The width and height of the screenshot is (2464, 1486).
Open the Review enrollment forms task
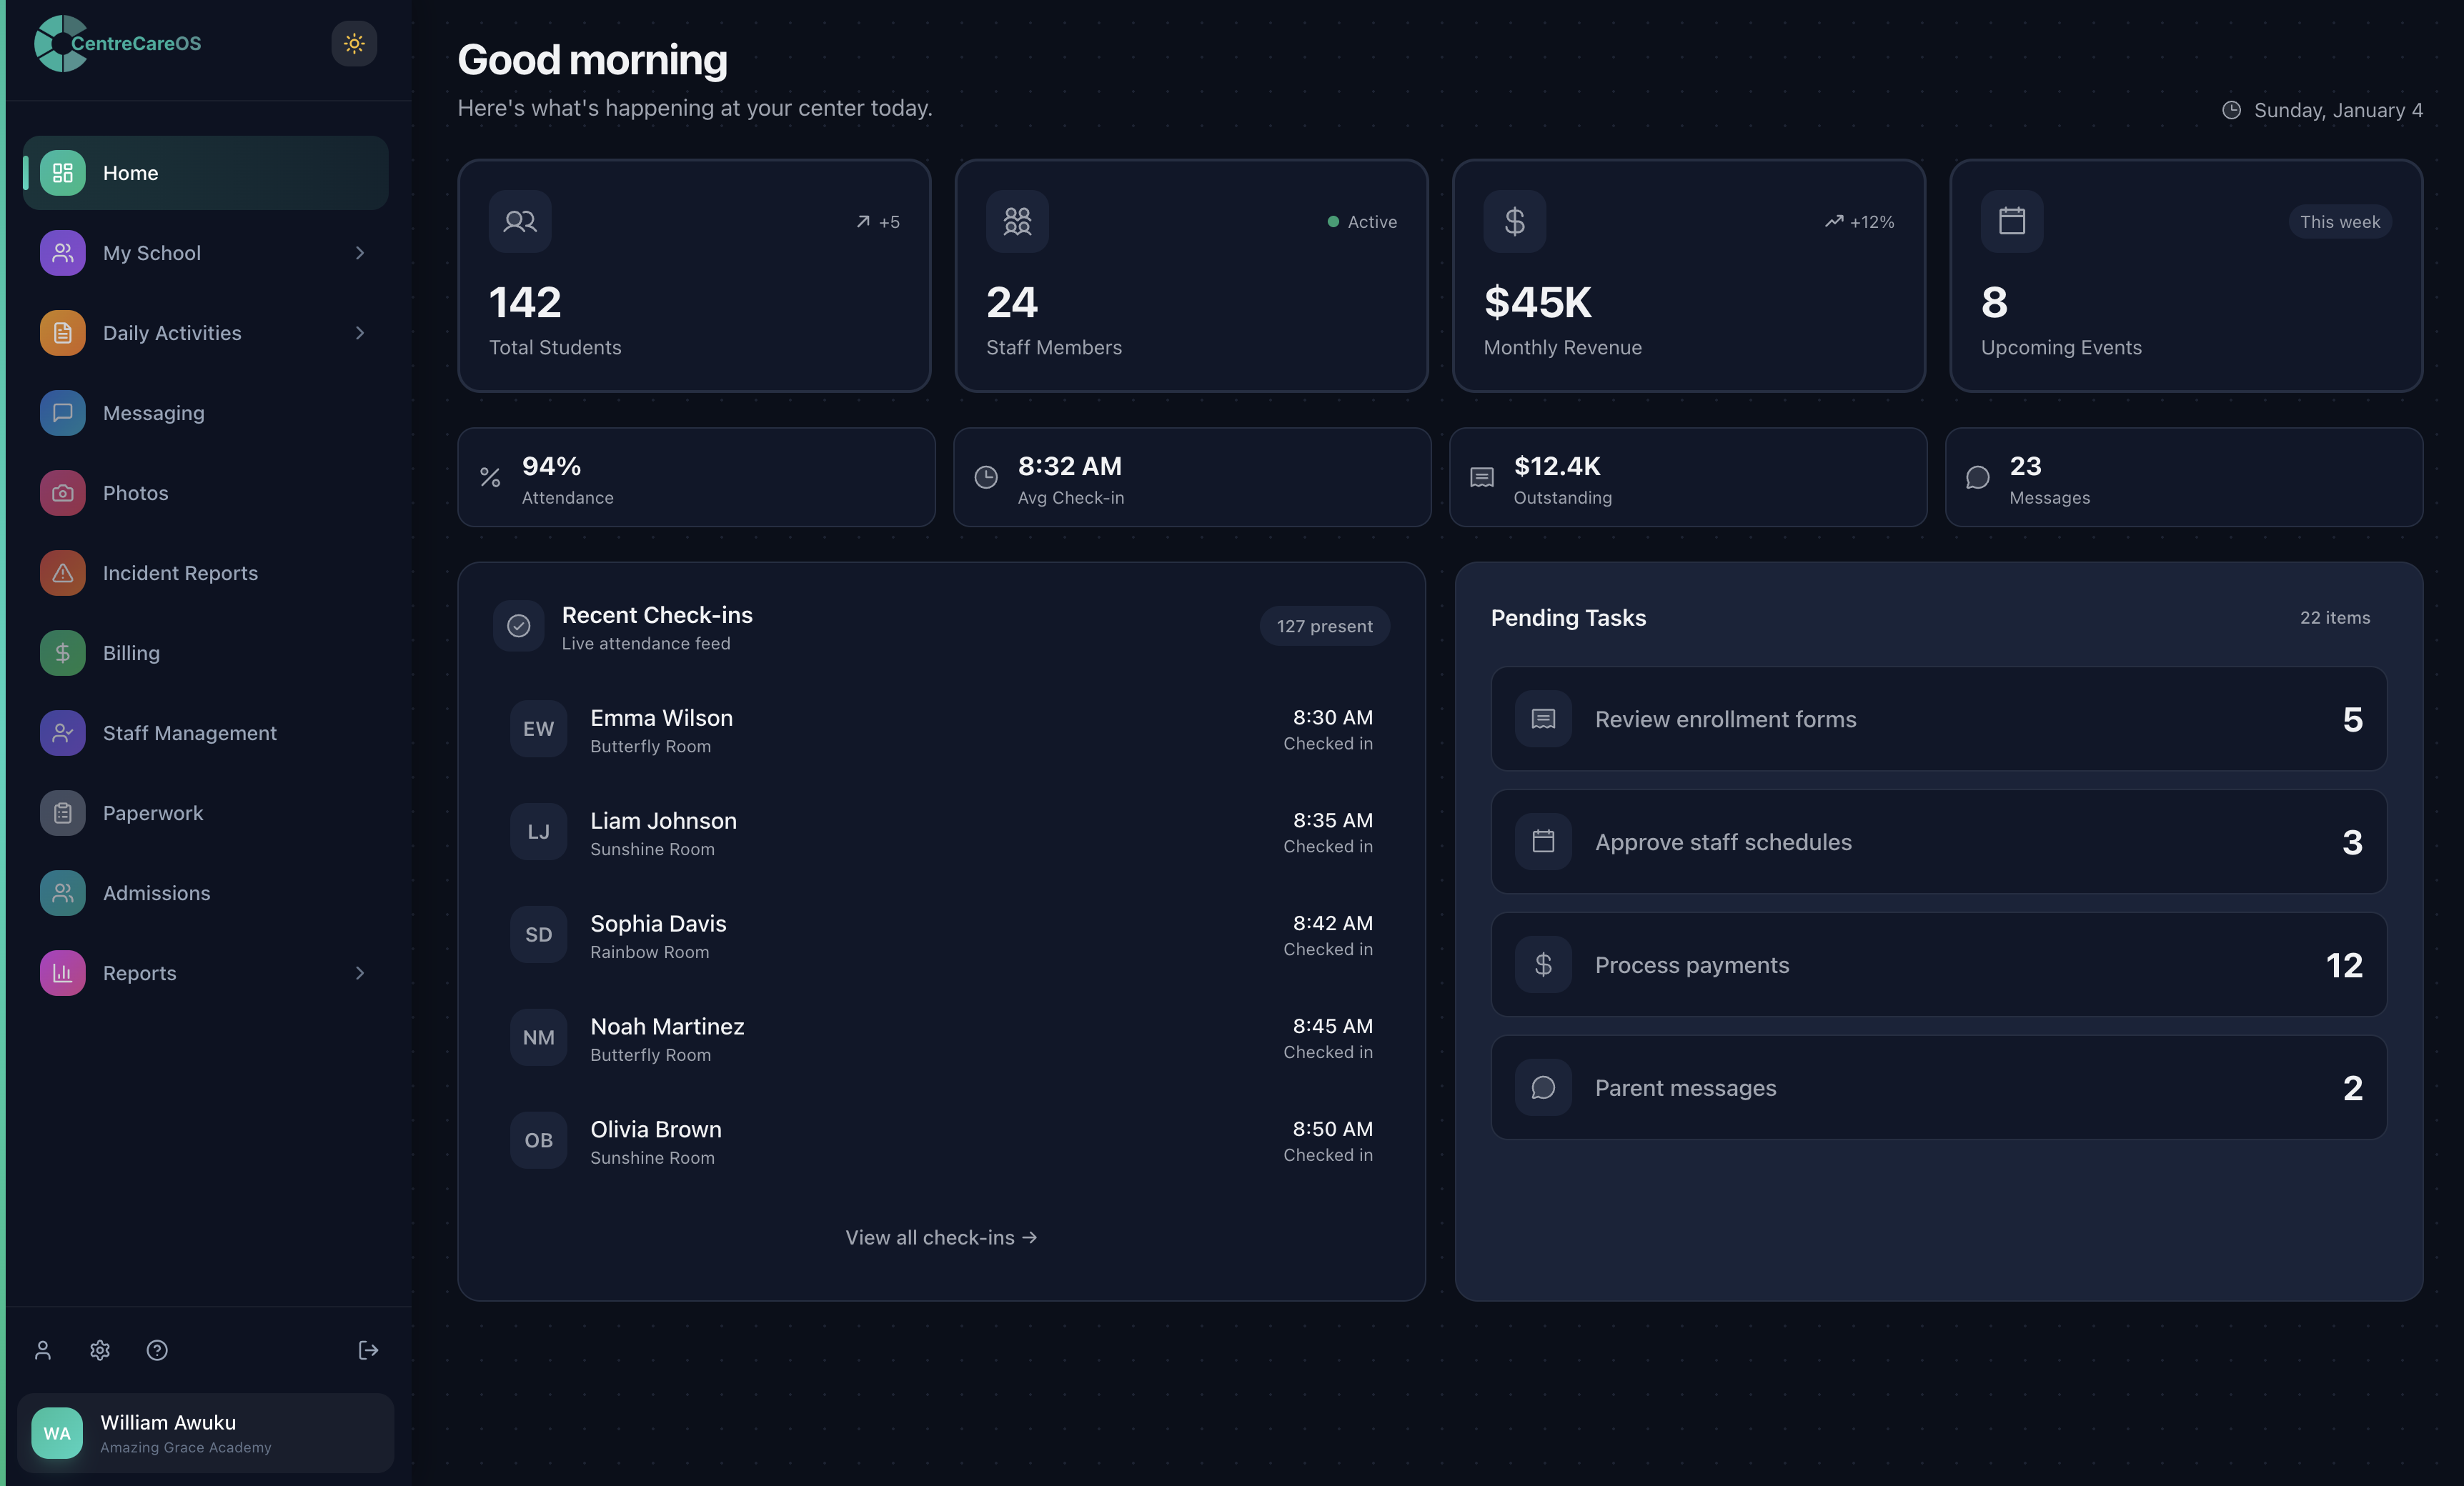coord(1937,719)
